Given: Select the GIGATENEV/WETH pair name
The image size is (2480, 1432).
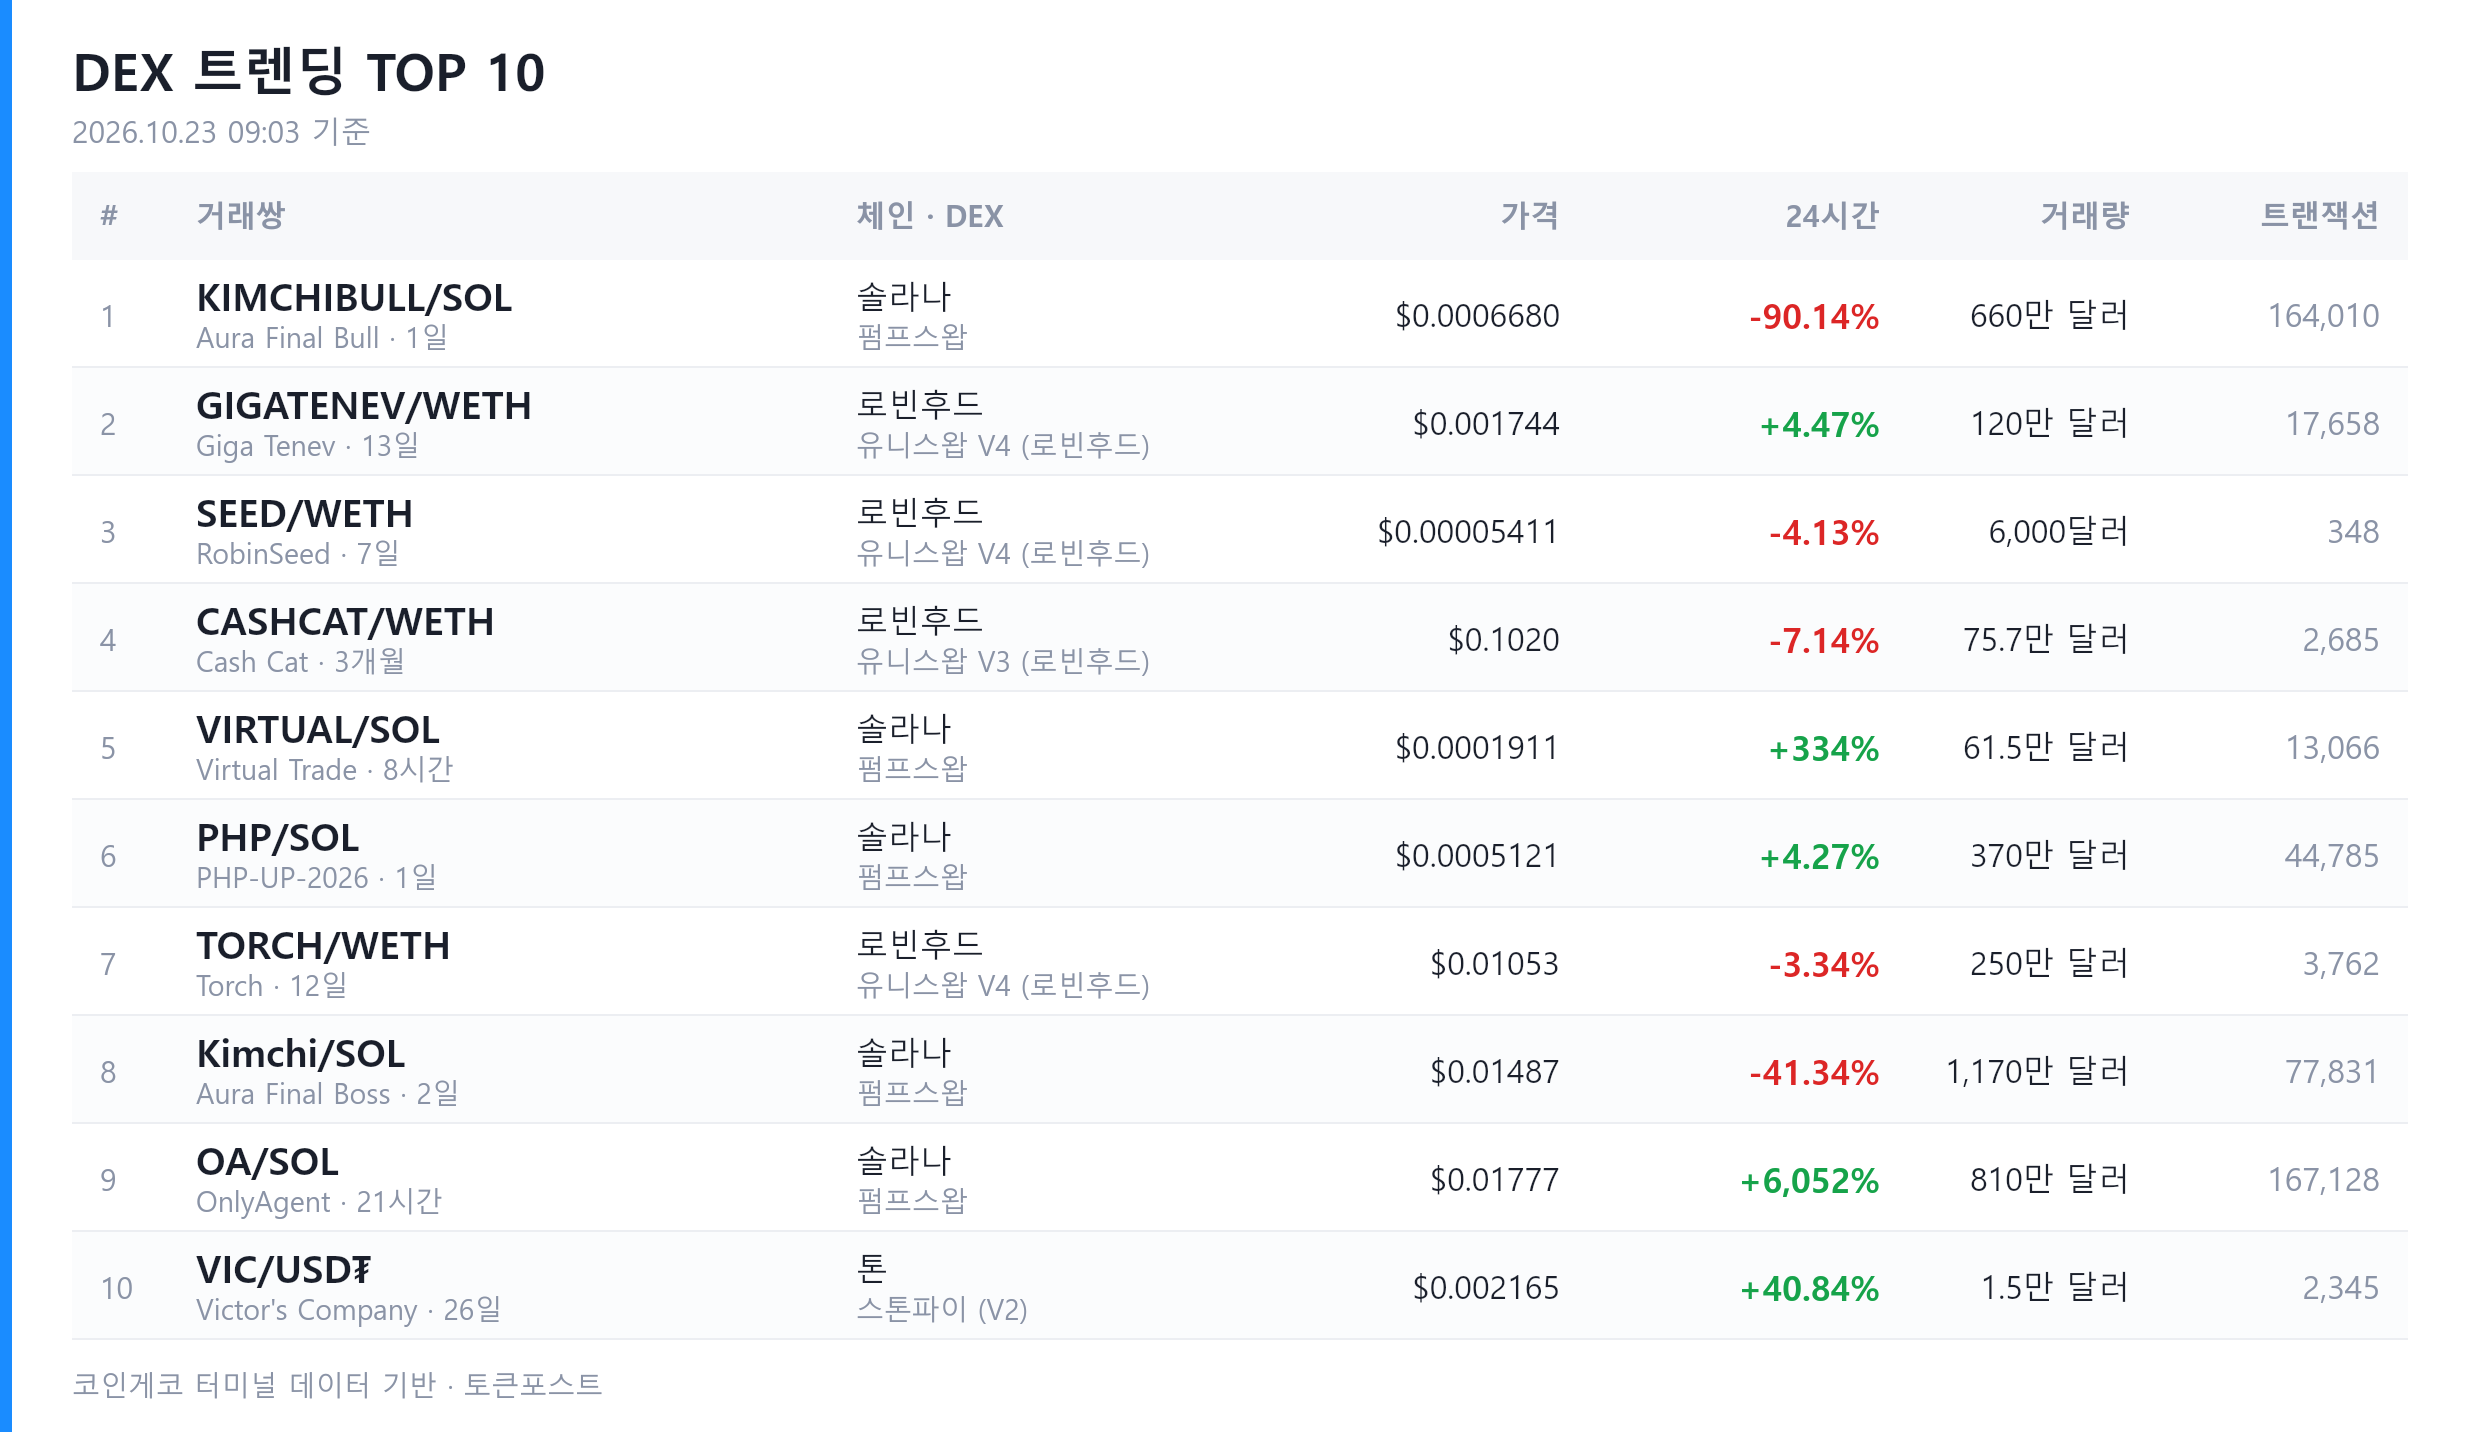Looking at the screenshot, I should (x=364, y=406).
